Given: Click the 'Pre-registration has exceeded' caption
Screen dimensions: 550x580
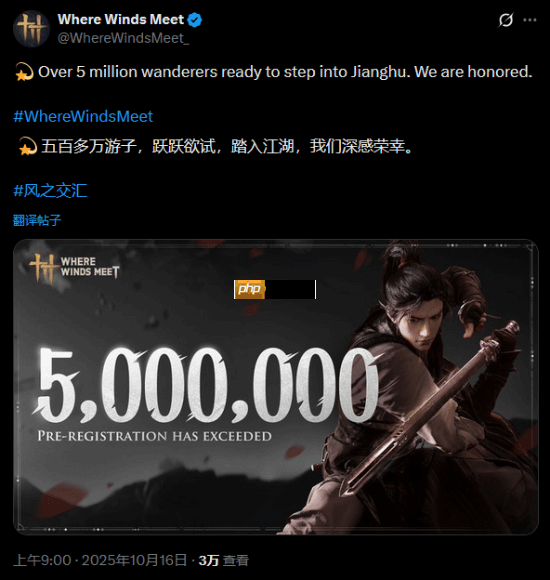Looking at the screenshot, I should pyautogui.click(x=155, y=436).
